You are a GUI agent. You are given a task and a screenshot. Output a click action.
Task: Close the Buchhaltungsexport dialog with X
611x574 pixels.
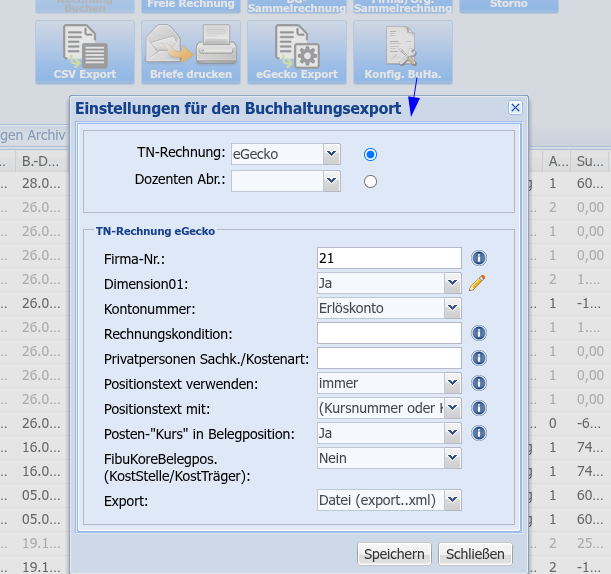tap(515, 108)
